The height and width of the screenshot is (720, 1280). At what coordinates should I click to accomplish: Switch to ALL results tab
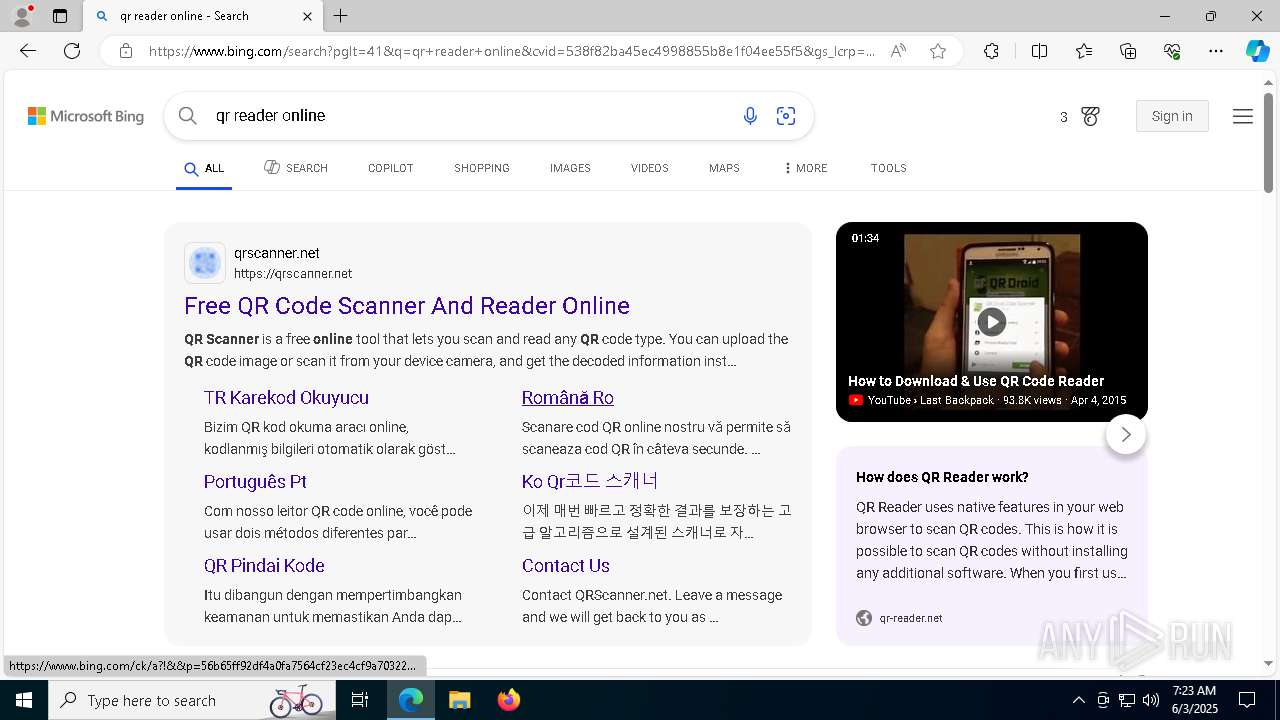pyautogui.click(x=204, y=168)
